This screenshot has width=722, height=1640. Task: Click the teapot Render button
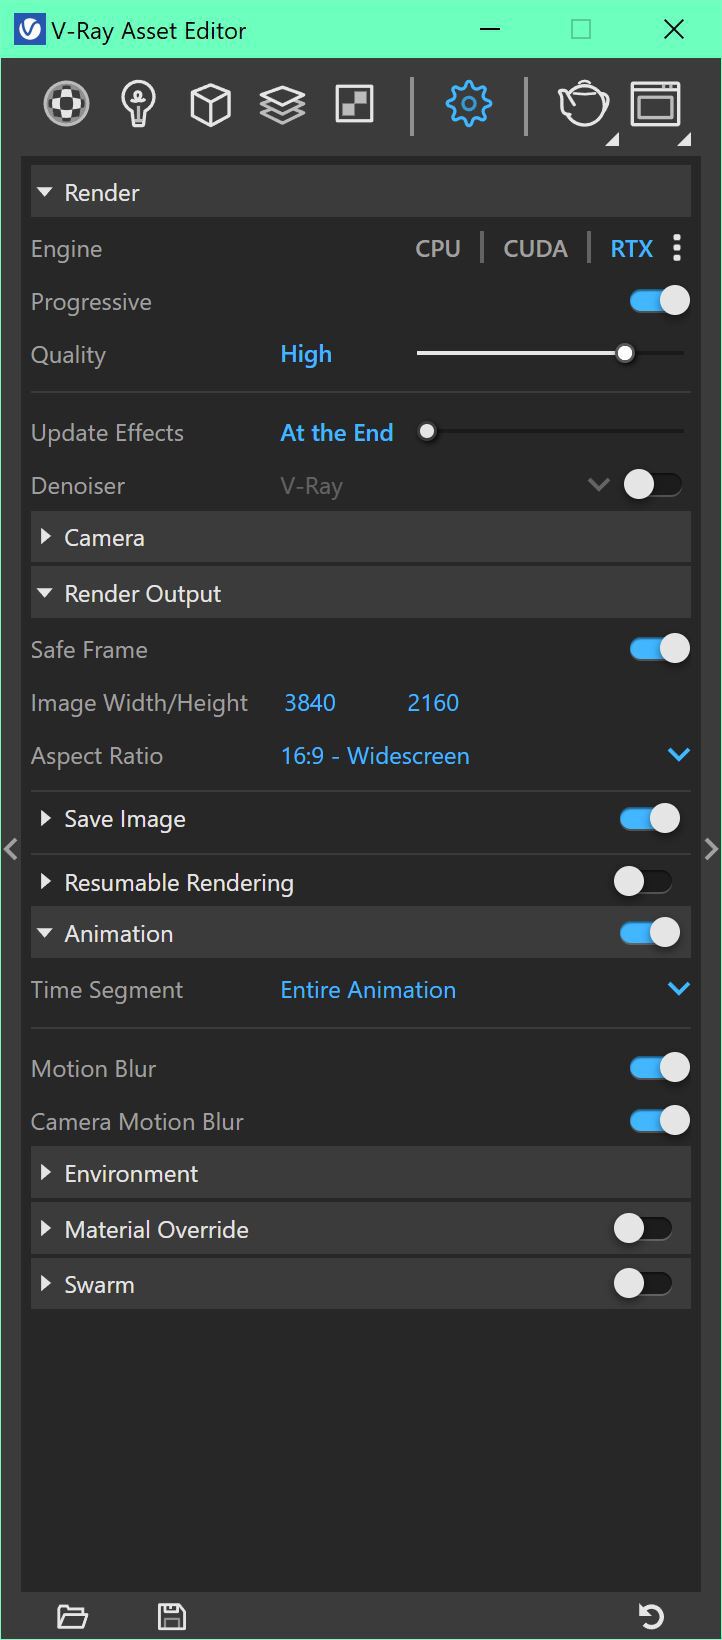point(583,103)
